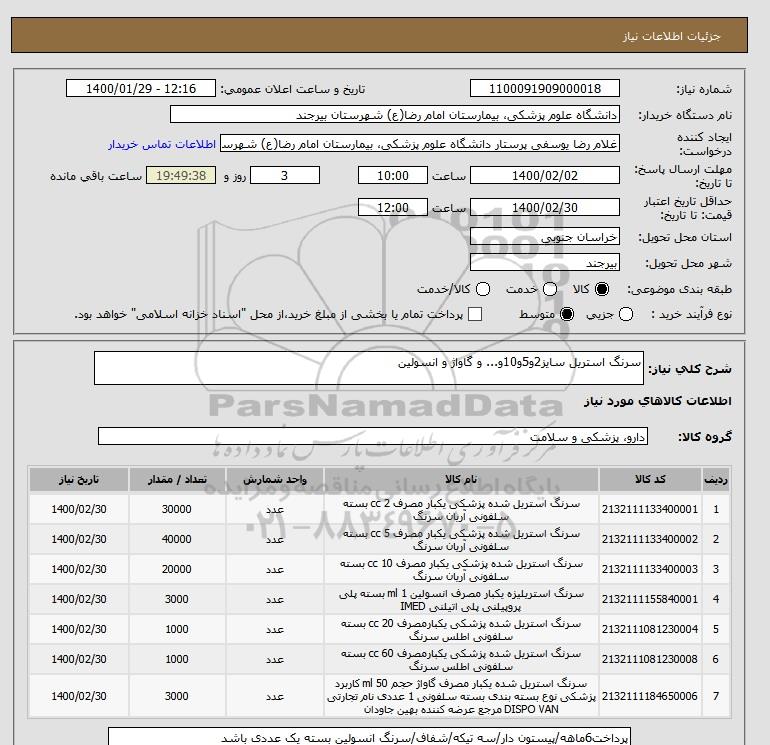Click product code 2132111133400002
The image size is (770, 745).
click(650, 539)
